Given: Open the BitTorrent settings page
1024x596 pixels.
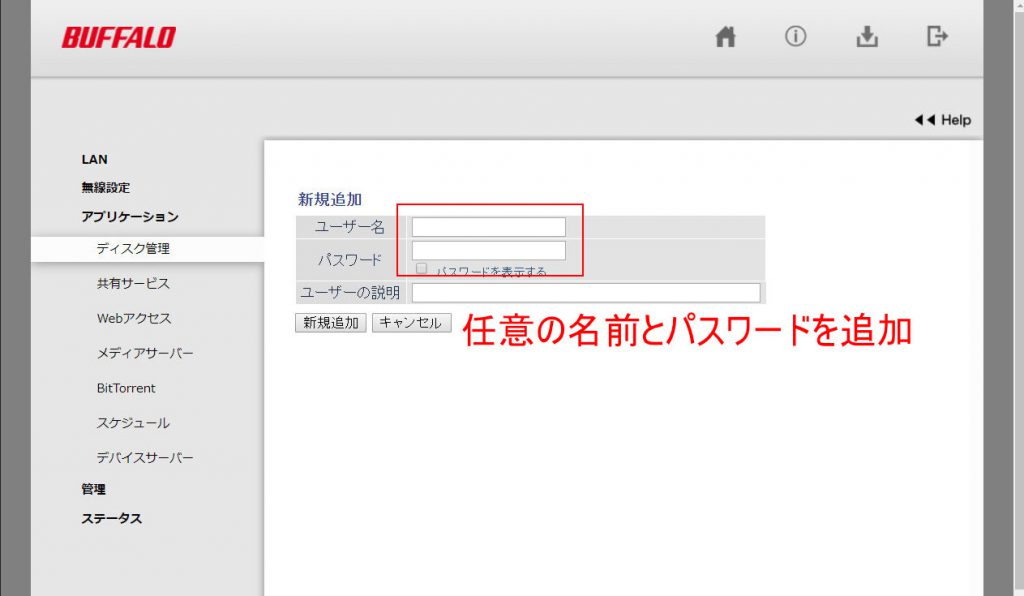Looking at the screenshot, I should (x=126, y=388).
